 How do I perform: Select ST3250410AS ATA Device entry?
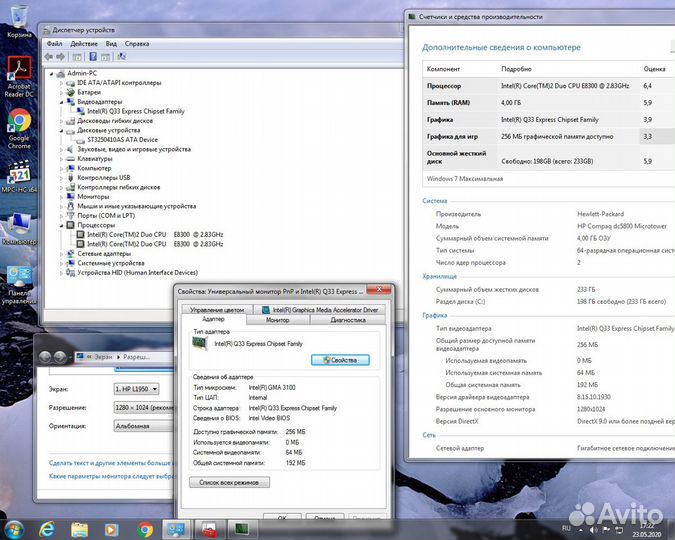[x=122, y=140]
